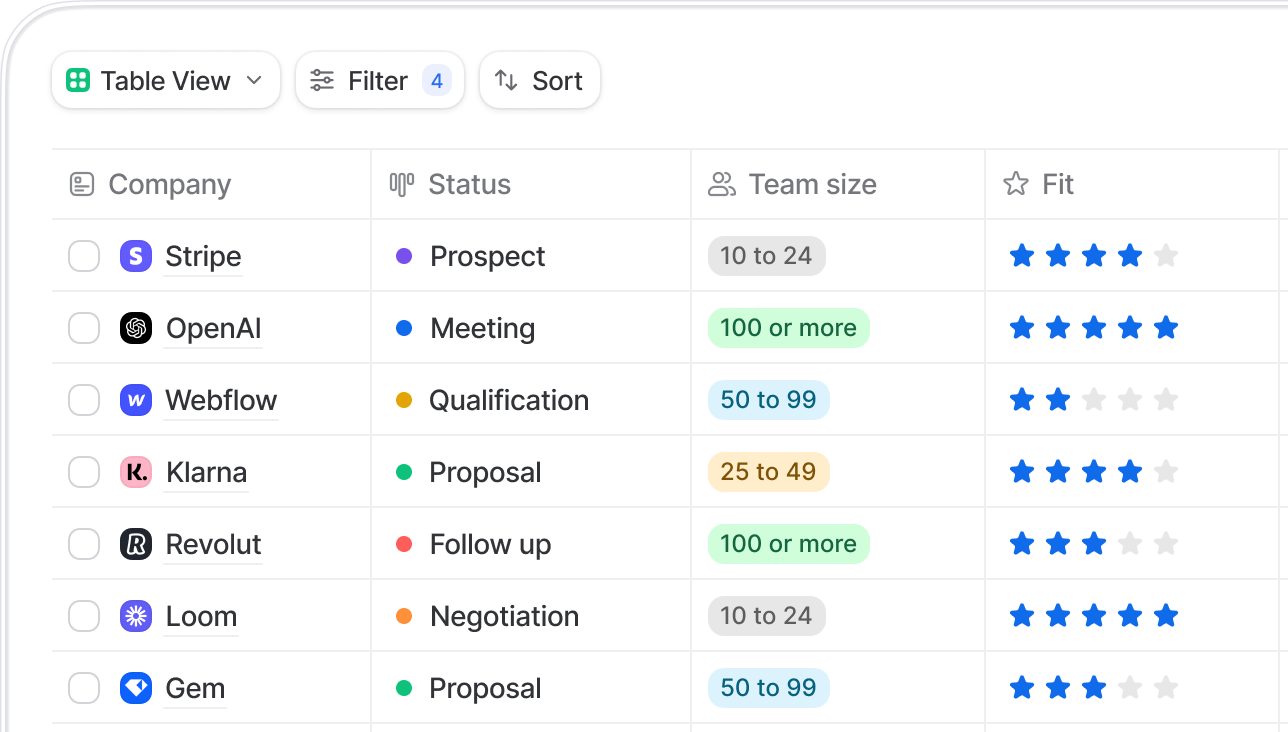Image resolution: width=1288 pixels, height=732 pixels.
Task: Click the Gem logo icon
Action: [x=136, y=688]
